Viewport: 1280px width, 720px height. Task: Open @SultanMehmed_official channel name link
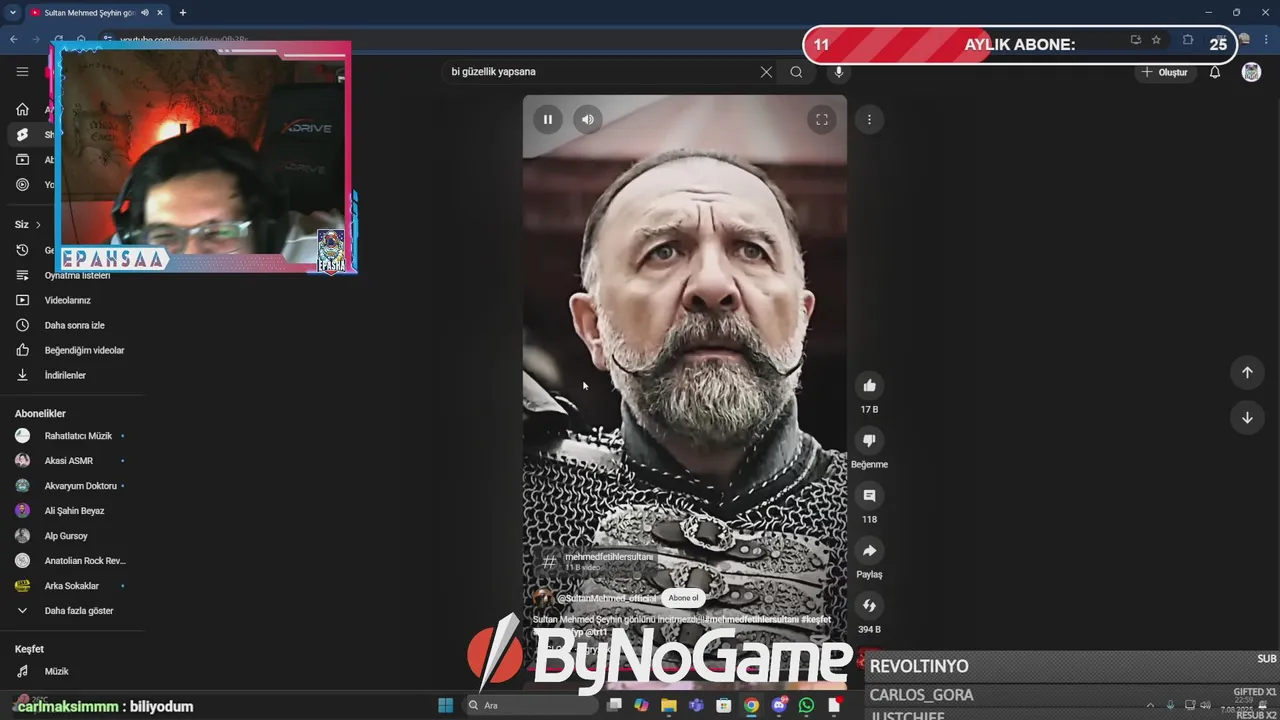click(607, 598)
